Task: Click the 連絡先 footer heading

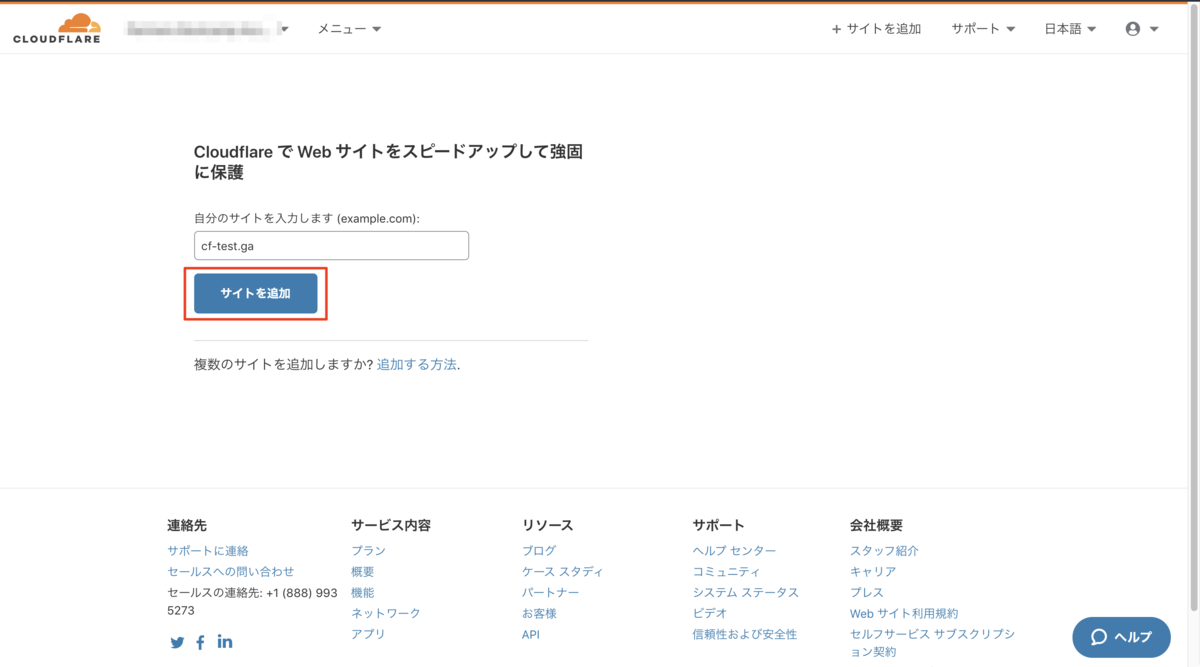Action: 187,525
